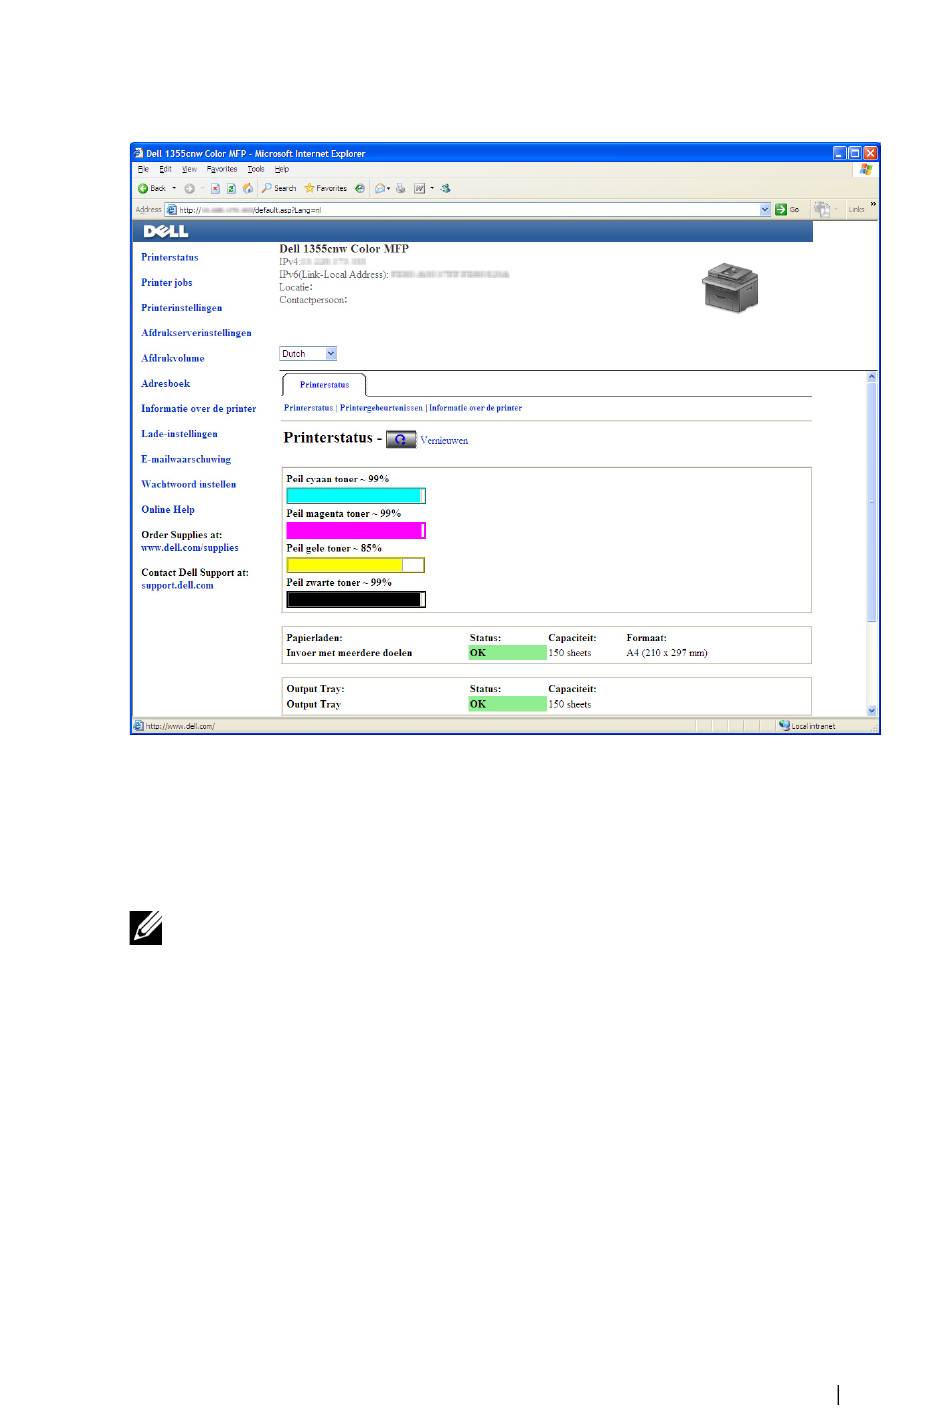Click the support.dell.com link
The width and height of the screenshot is (950, 1414).
click(177, 586)
